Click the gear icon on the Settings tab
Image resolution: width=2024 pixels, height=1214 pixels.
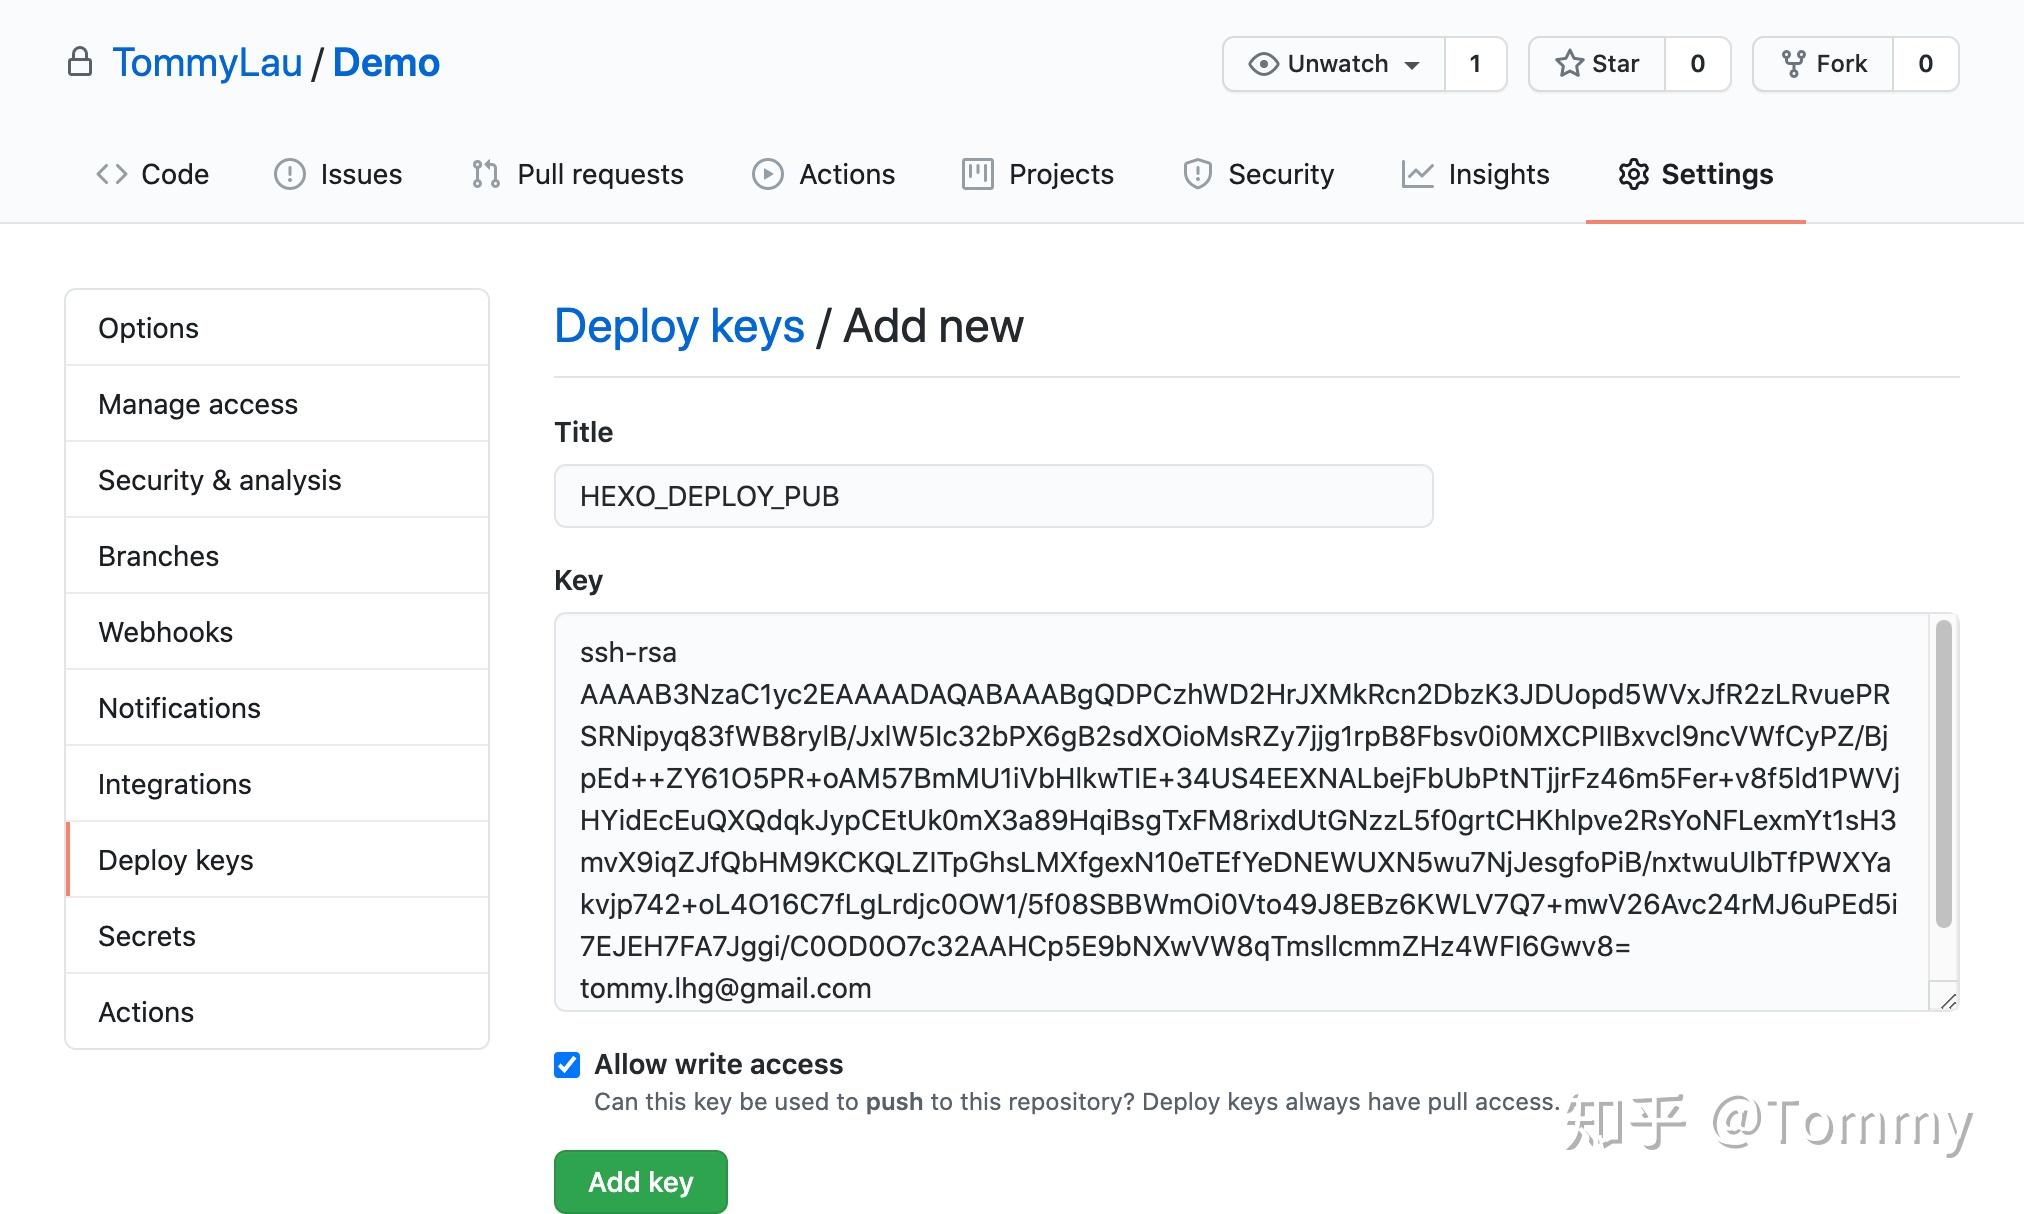point(1634,174)
